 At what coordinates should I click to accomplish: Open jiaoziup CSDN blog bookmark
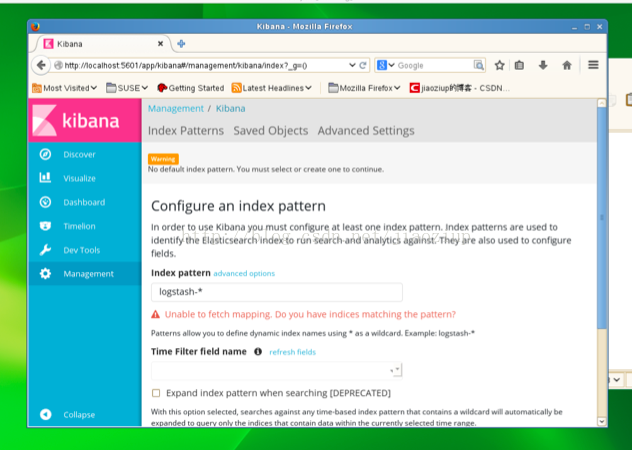(x=460, y=88)
